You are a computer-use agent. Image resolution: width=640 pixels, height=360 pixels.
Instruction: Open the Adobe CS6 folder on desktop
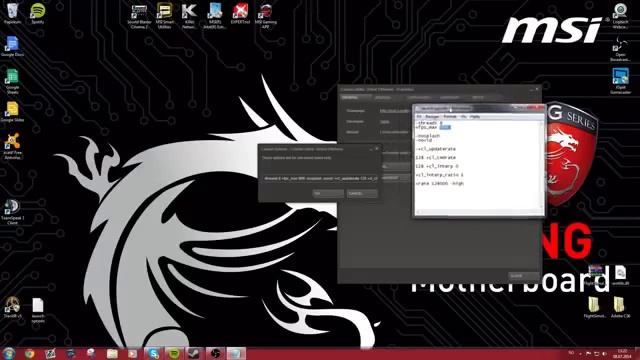click(x=620, y=307)
